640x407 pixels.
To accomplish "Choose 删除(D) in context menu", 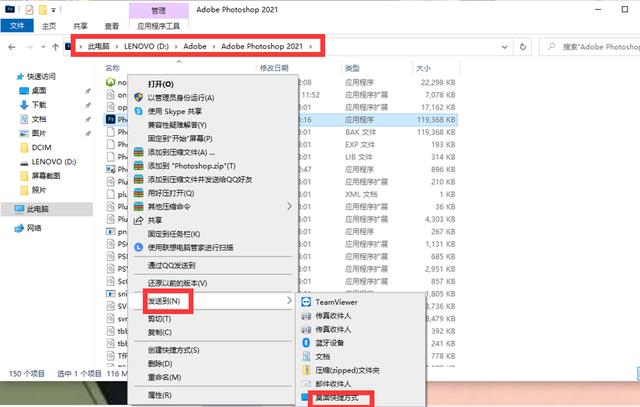I will (x=212, y=364).
